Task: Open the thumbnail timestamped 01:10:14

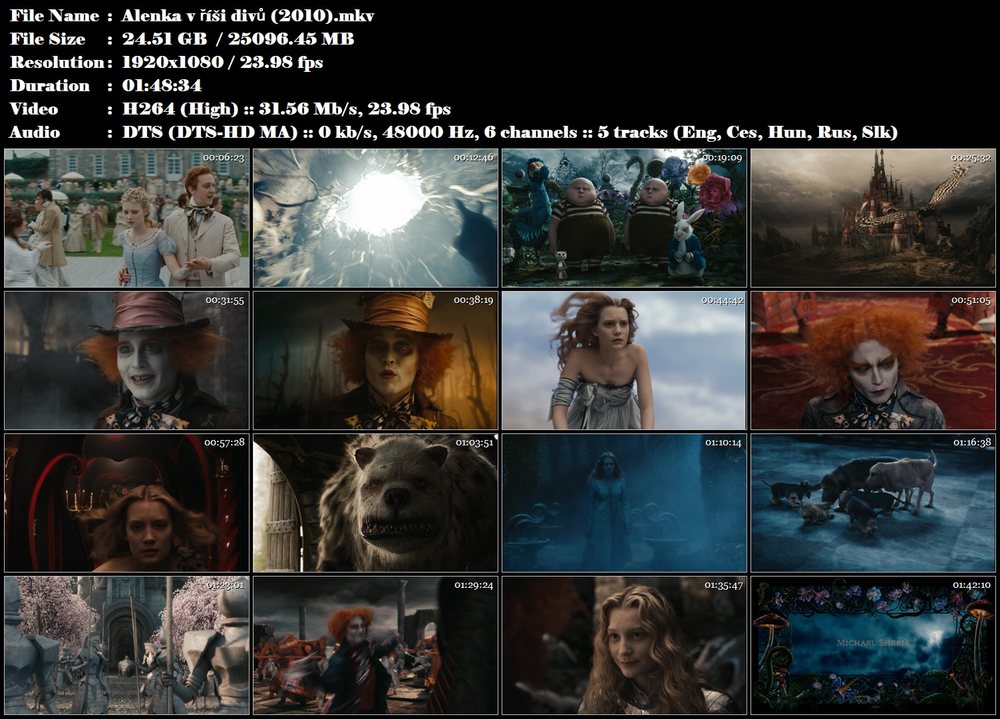Action: point(624,503)
